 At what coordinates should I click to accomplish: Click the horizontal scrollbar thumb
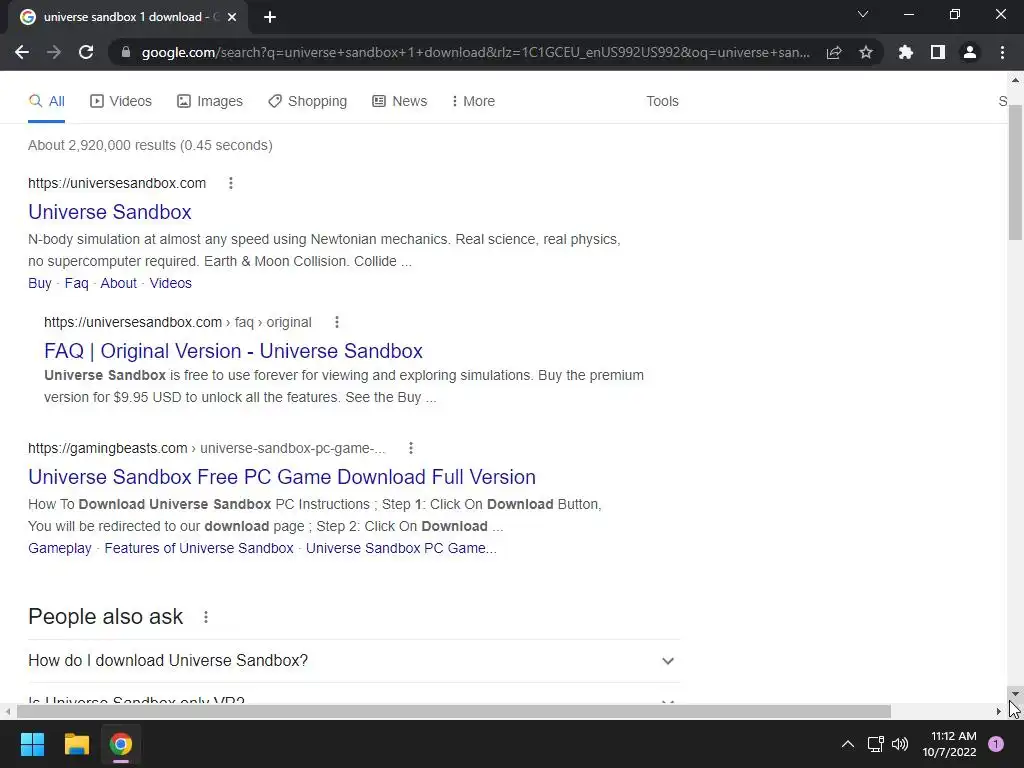pos(453,711)
